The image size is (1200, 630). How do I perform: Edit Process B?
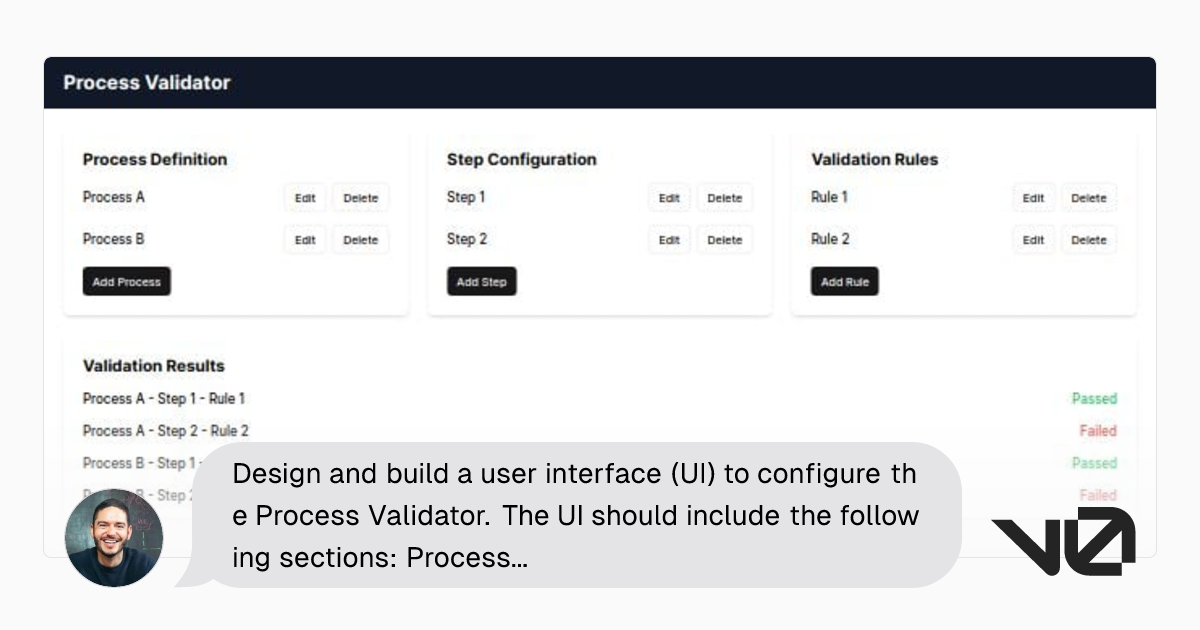[x=304, y=239]
